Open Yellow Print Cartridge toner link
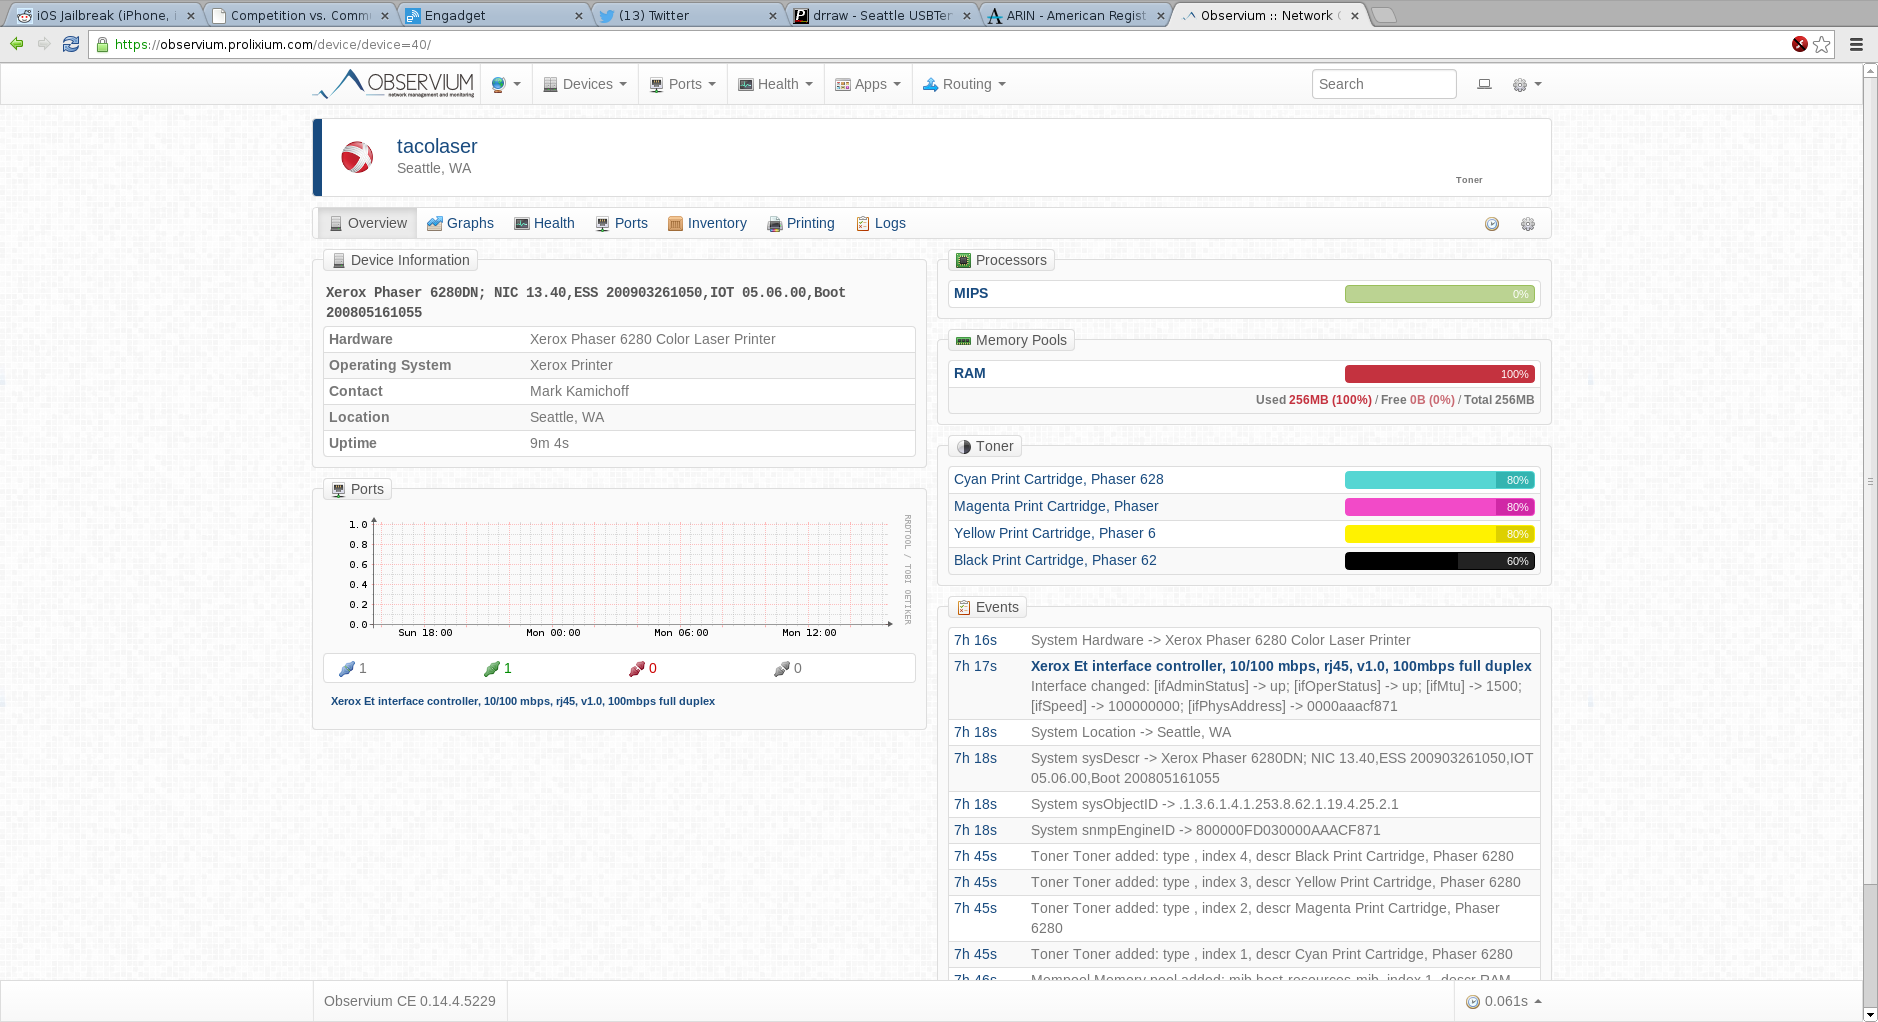This screenshot has height=1022, width=1878. pos(1054,533)
